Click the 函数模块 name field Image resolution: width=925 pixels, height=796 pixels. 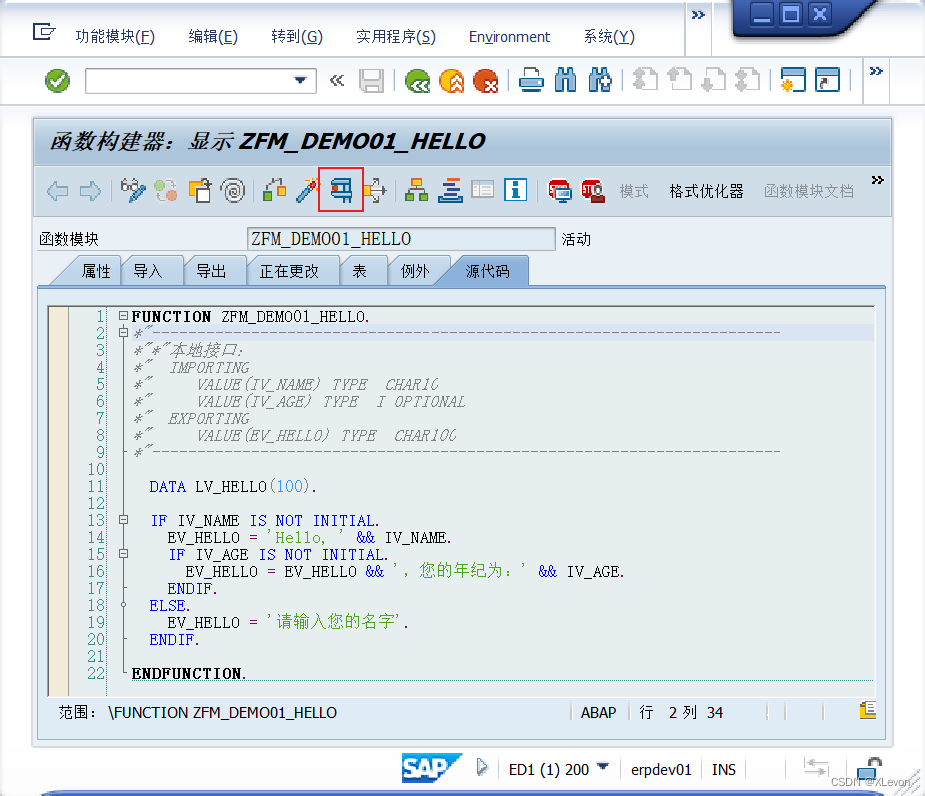click(401, 239)
